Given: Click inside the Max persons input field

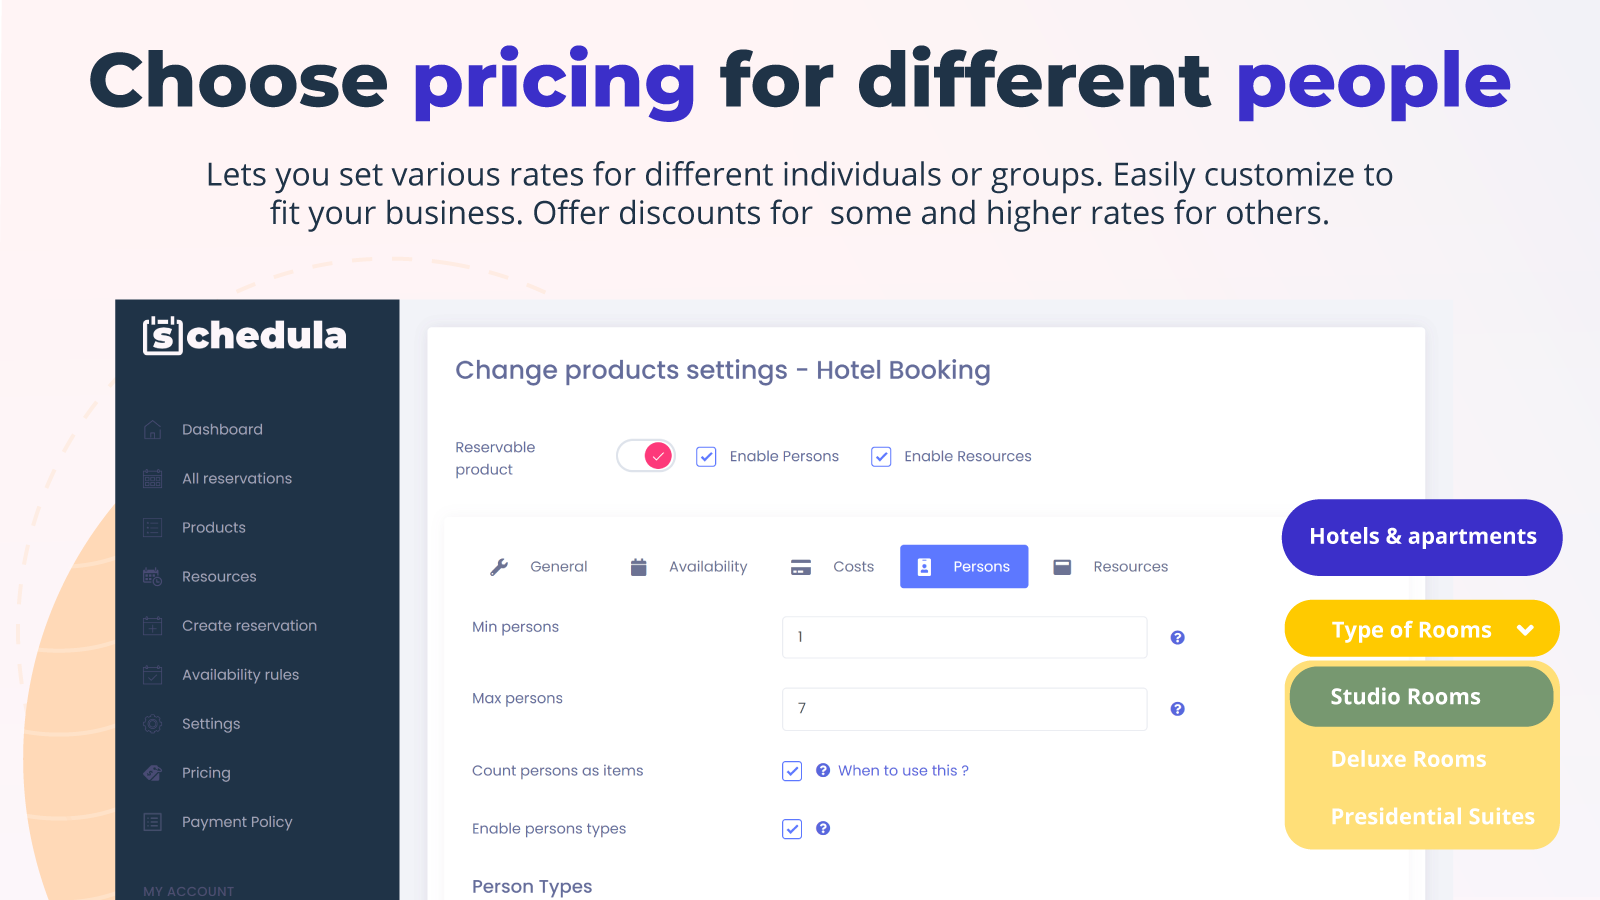Looking at the screenshot, I should [x=963, y=708].
